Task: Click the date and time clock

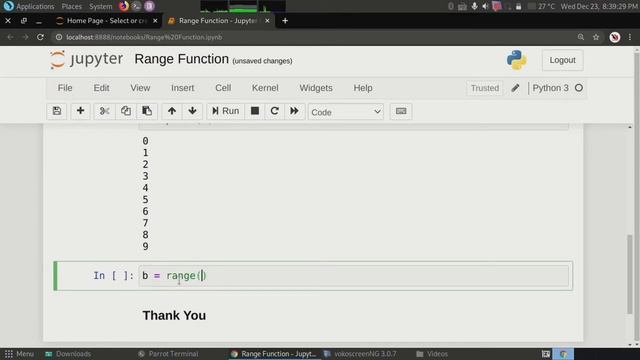Action: pyautogui.click(x=599, y=6)
